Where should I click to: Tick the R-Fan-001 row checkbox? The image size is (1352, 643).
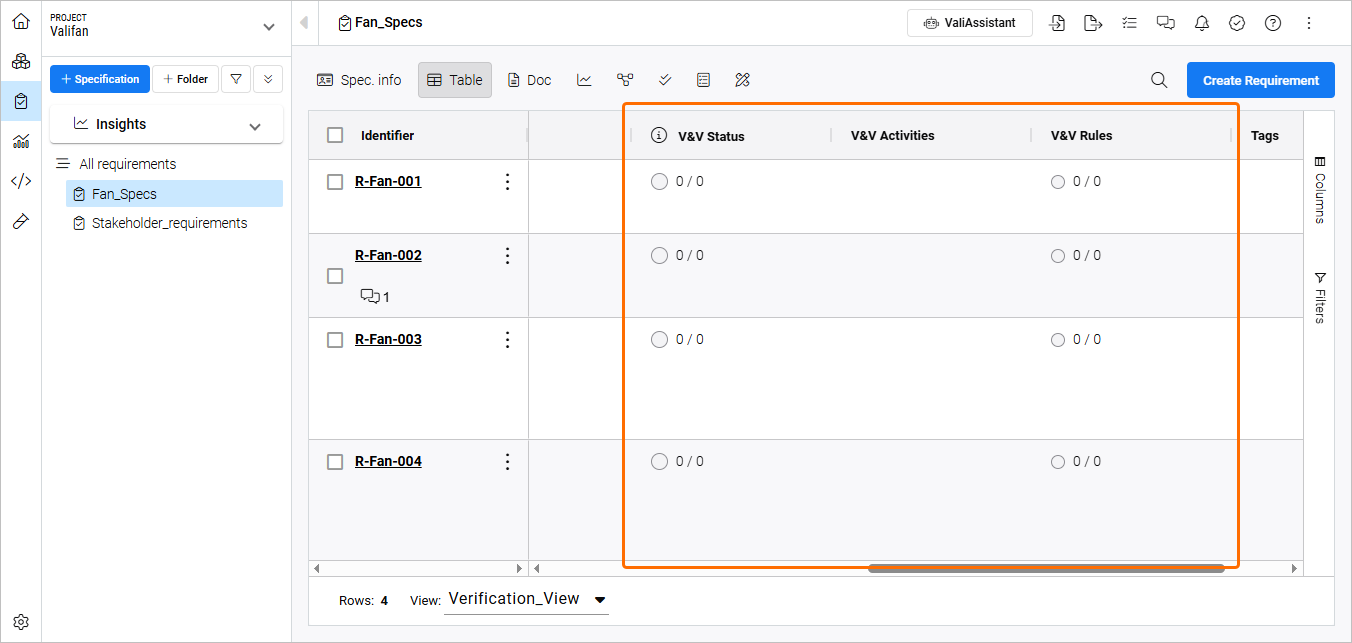(x=336, y=182)
